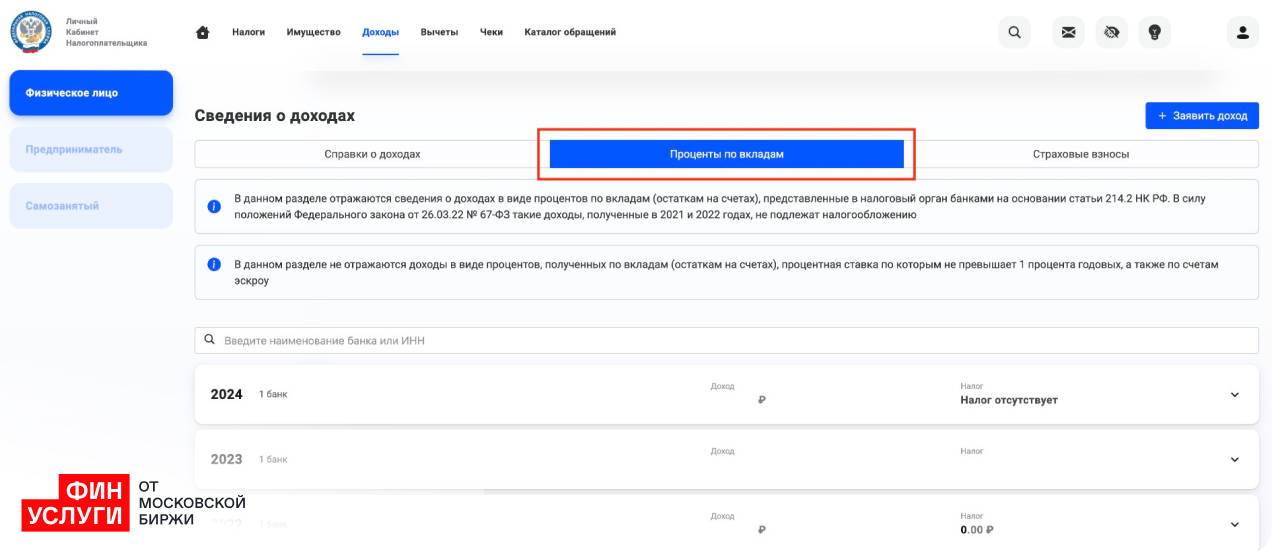Open search with magnifier icon
Viewport: 1272px width, 553px height.
click(1014, 32)
